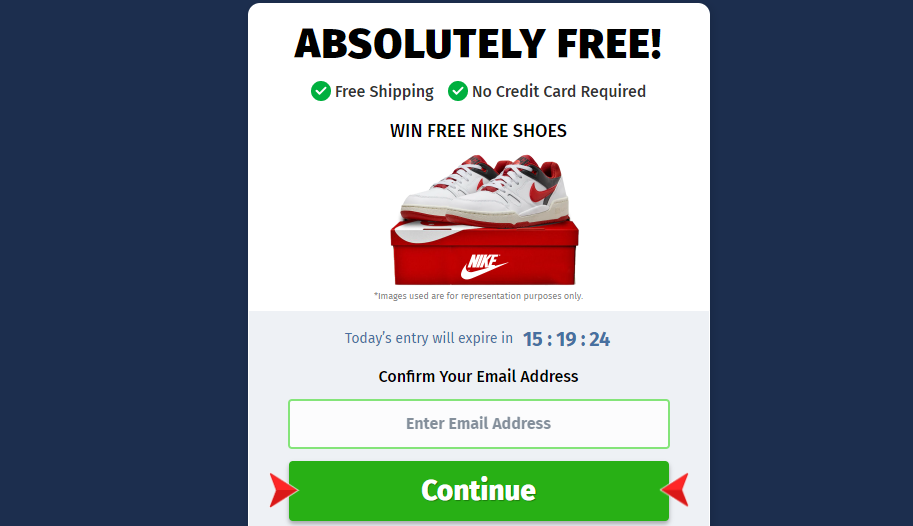Click the sneakers in the product image
913x526 pixels.
[x=484, y=190]
